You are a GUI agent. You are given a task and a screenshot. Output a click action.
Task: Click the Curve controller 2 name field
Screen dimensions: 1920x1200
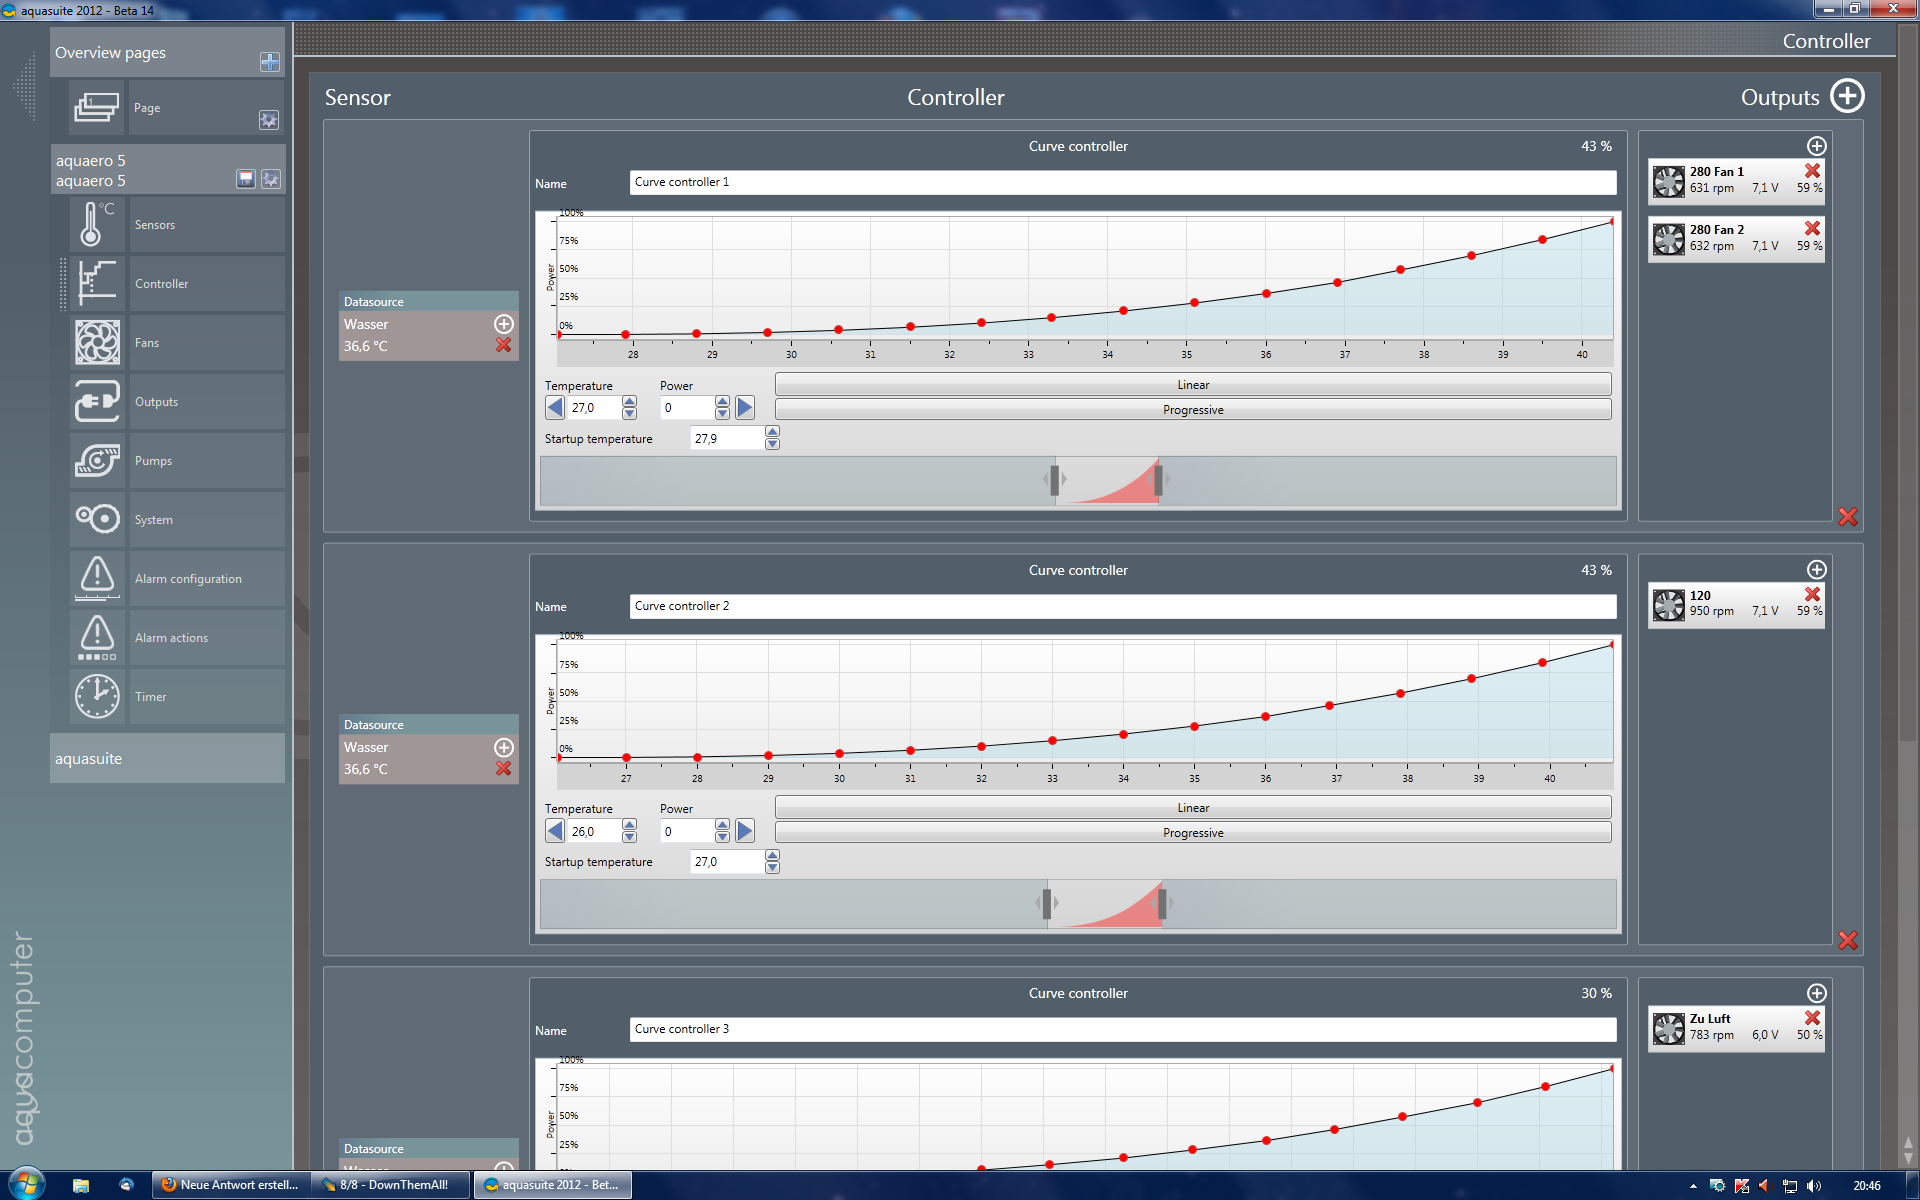click(1121, 606)
